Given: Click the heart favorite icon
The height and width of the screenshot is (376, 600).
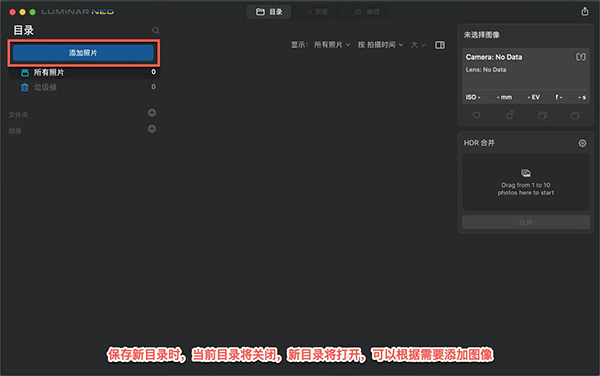Looking at the screenshot, I should pyautogui.click(x=476, y=115).
